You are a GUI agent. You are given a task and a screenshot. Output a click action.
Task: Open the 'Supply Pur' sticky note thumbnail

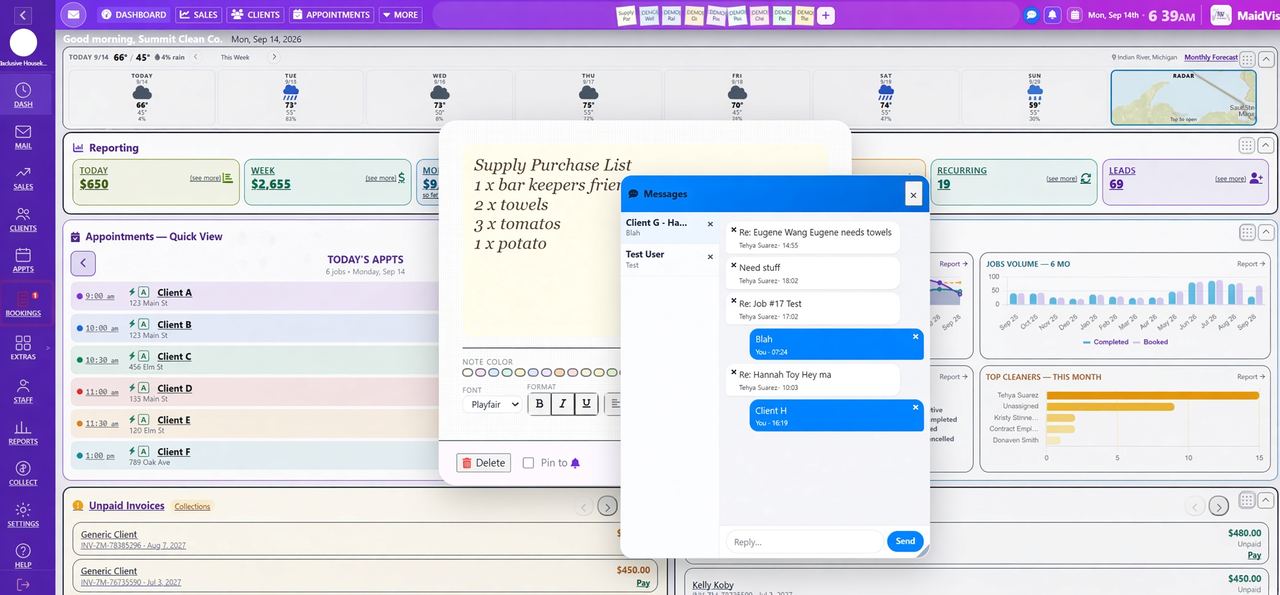coord(626,15)
